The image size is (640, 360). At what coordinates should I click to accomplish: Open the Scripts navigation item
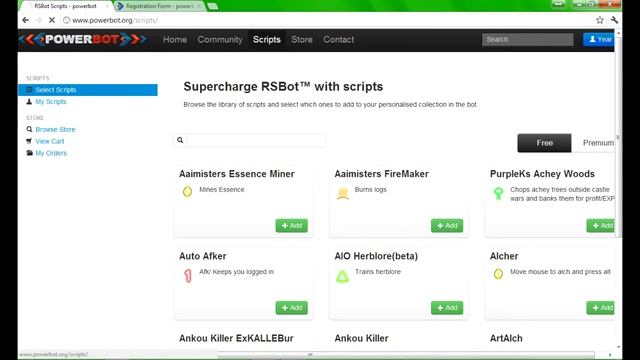click(x=267, y=40)
